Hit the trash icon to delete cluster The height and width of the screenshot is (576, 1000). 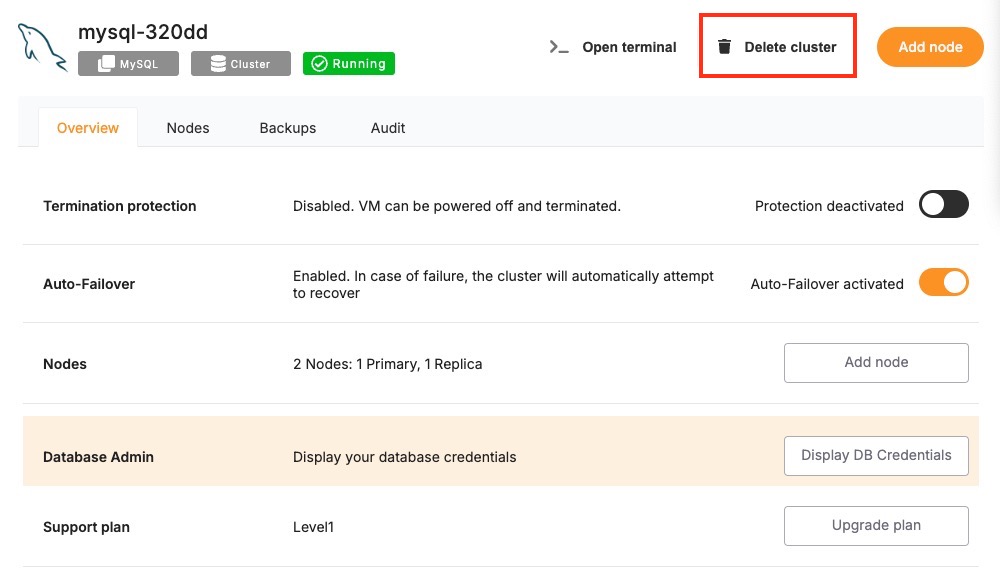coord(725,47)
